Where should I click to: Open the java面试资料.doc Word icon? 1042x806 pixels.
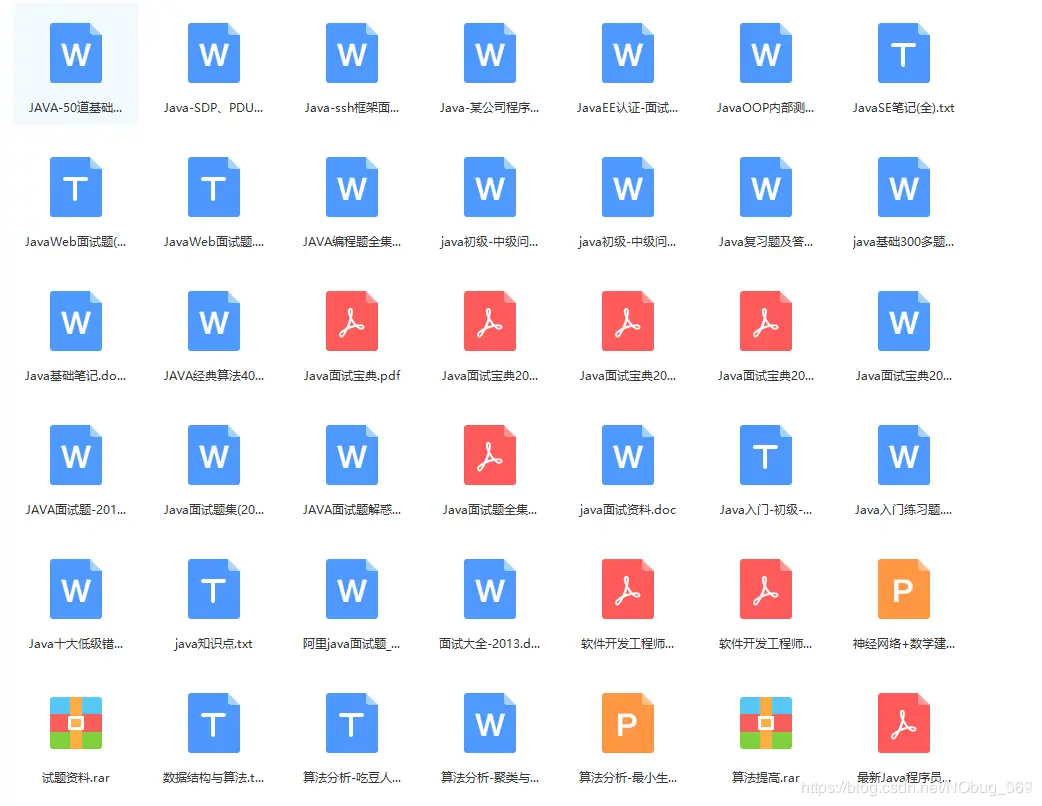627,455
